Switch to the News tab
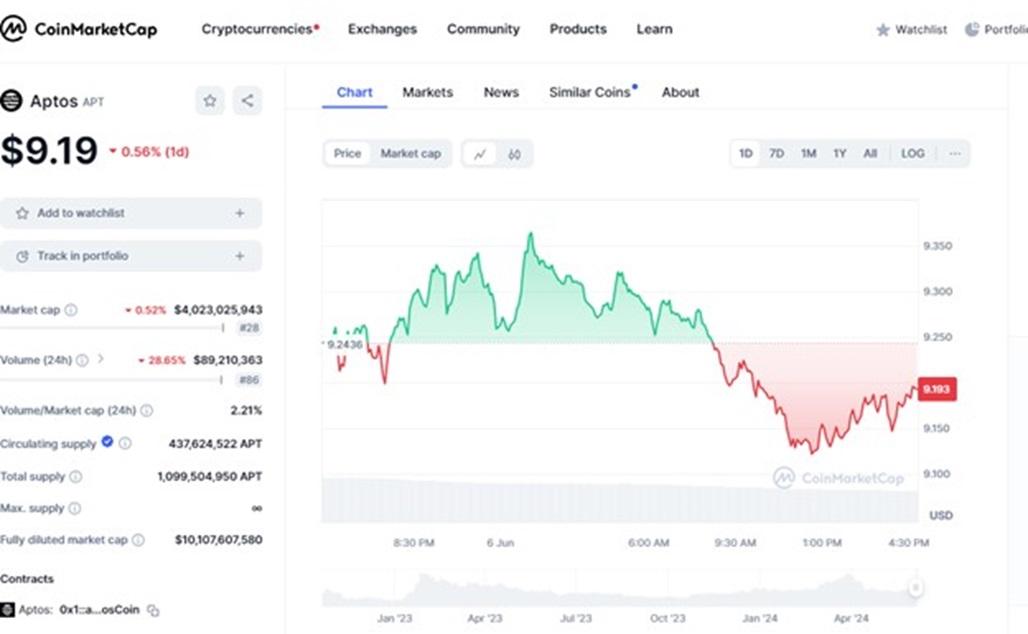Viewport: 1028px width, 634px height. tap(501, 92)
